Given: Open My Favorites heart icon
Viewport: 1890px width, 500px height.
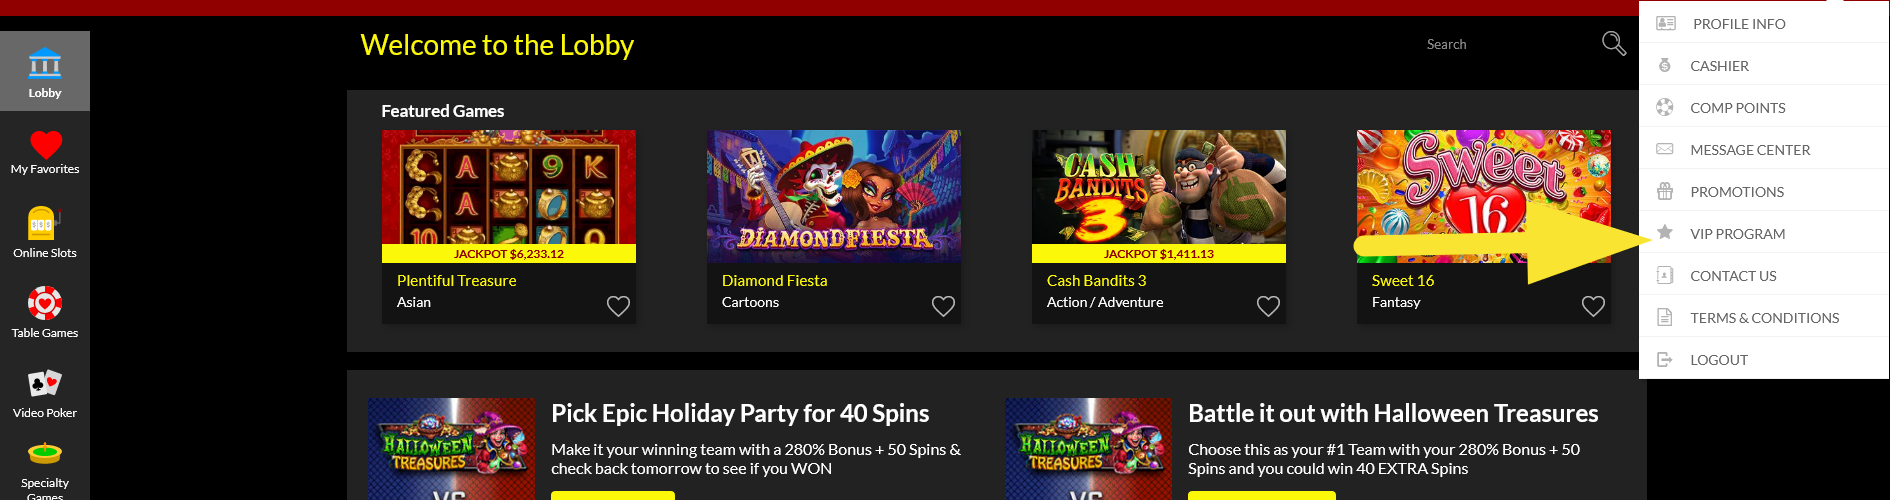Looking at the screenshot, I should click(x=45, y=145).
